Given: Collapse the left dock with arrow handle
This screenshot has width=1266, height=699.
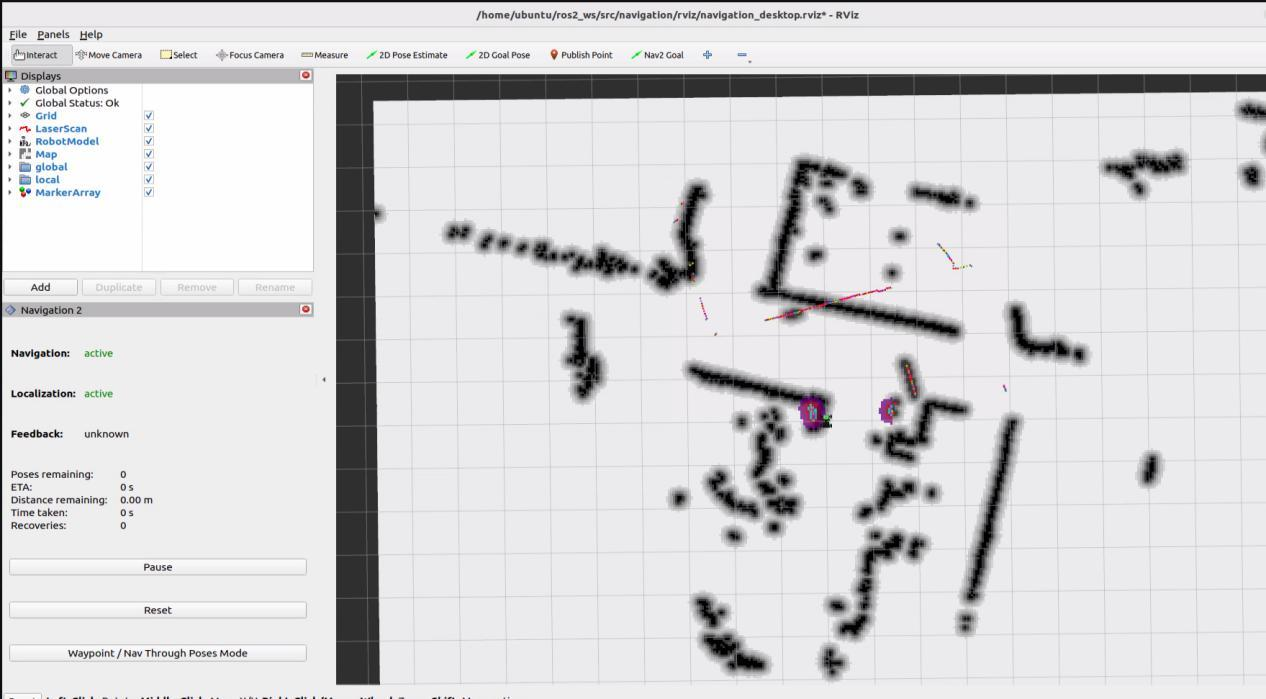Looking at the screenshot, I should click(x=324, y=379).
